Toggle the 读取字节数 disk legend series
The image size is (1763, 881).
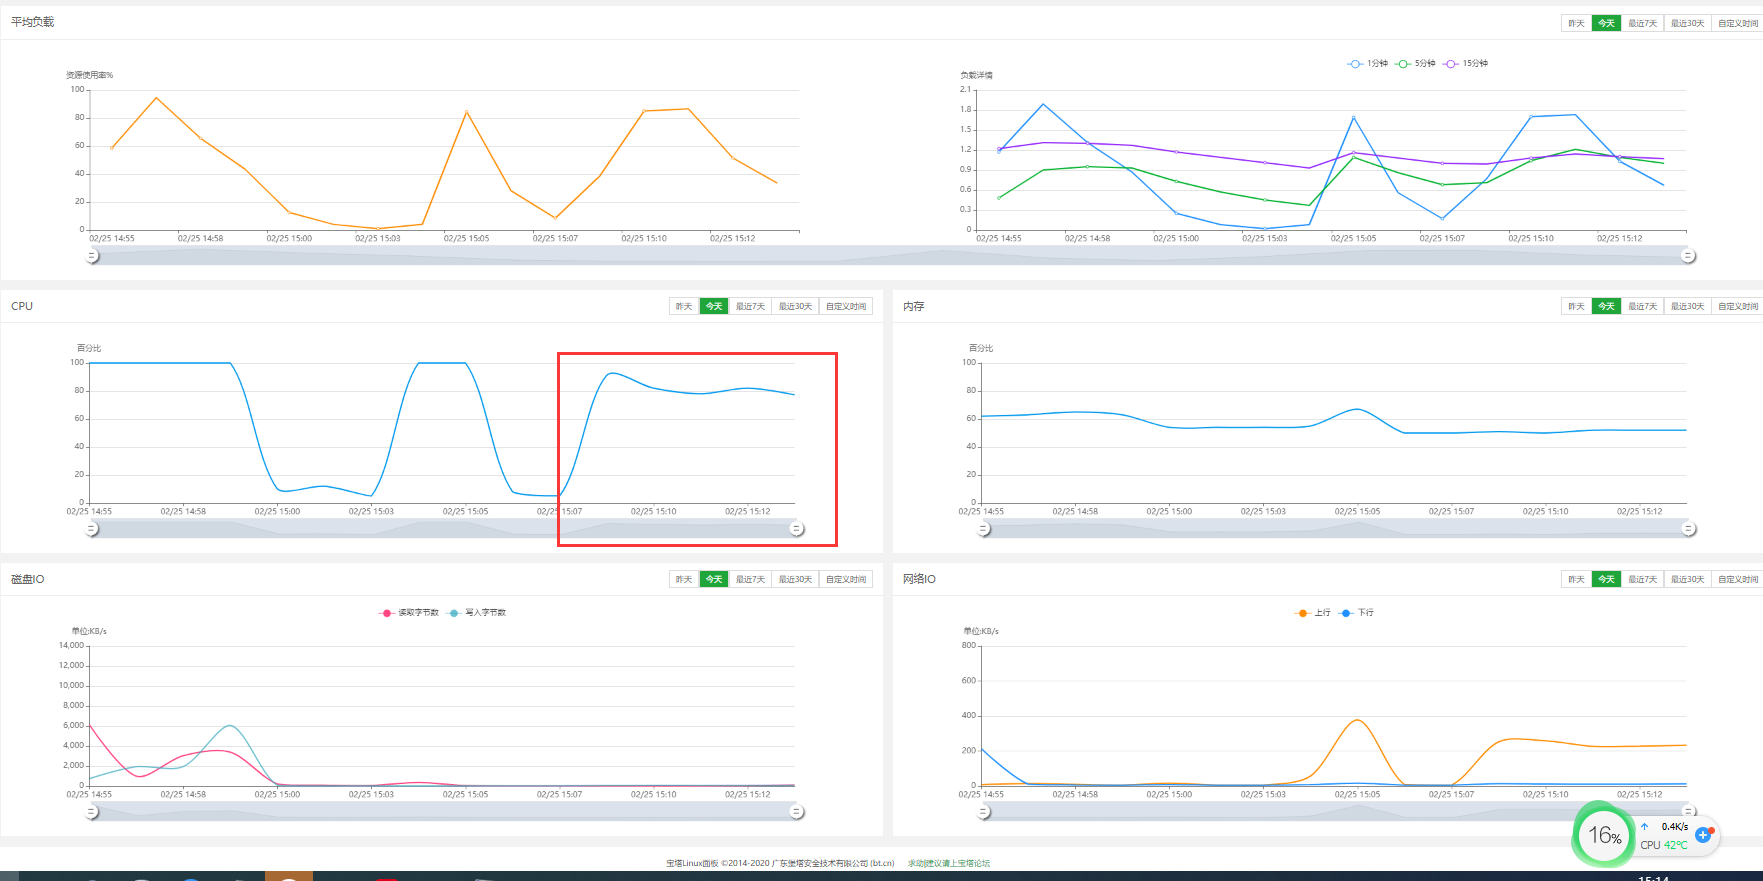tap(409, 612)
